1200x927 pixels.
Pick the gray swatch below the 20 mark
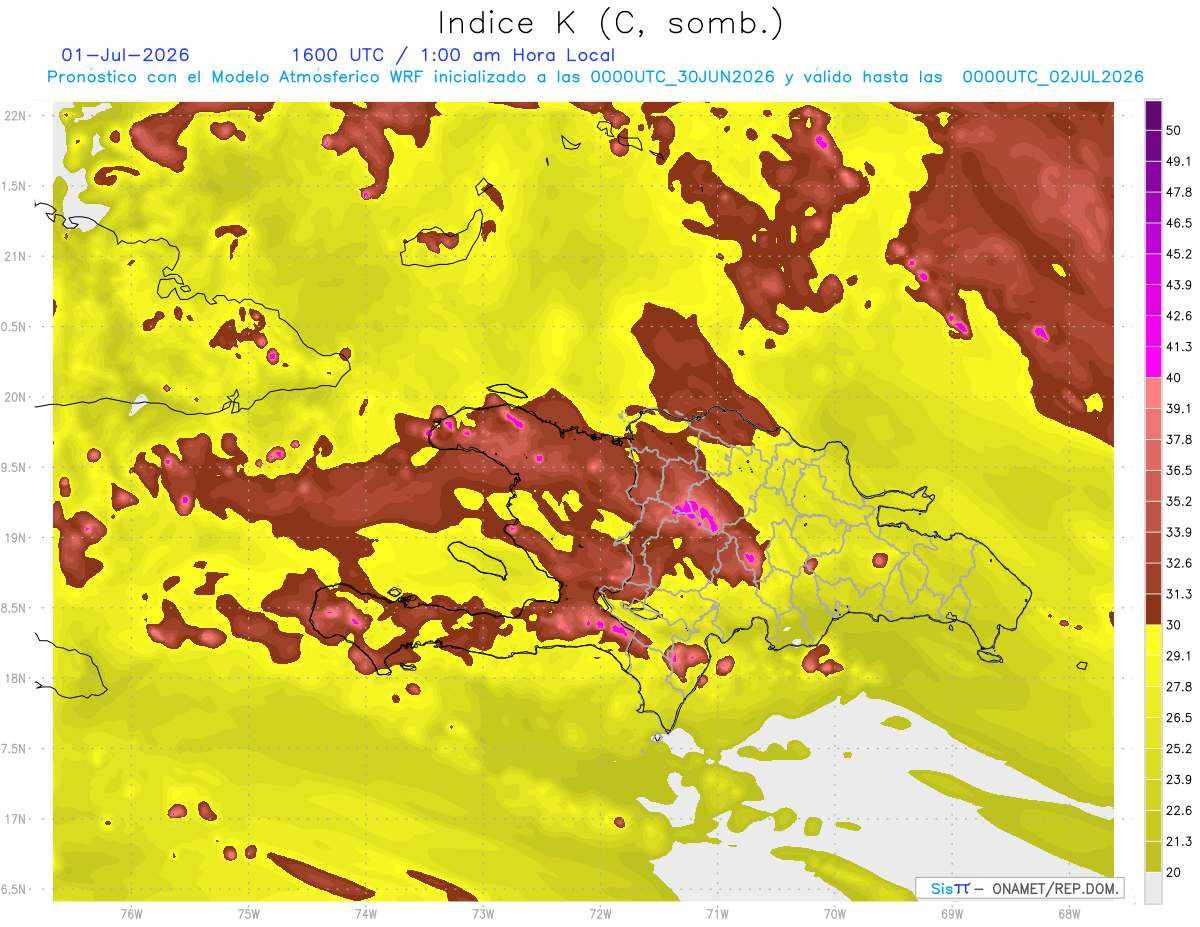coord(1153,887)
